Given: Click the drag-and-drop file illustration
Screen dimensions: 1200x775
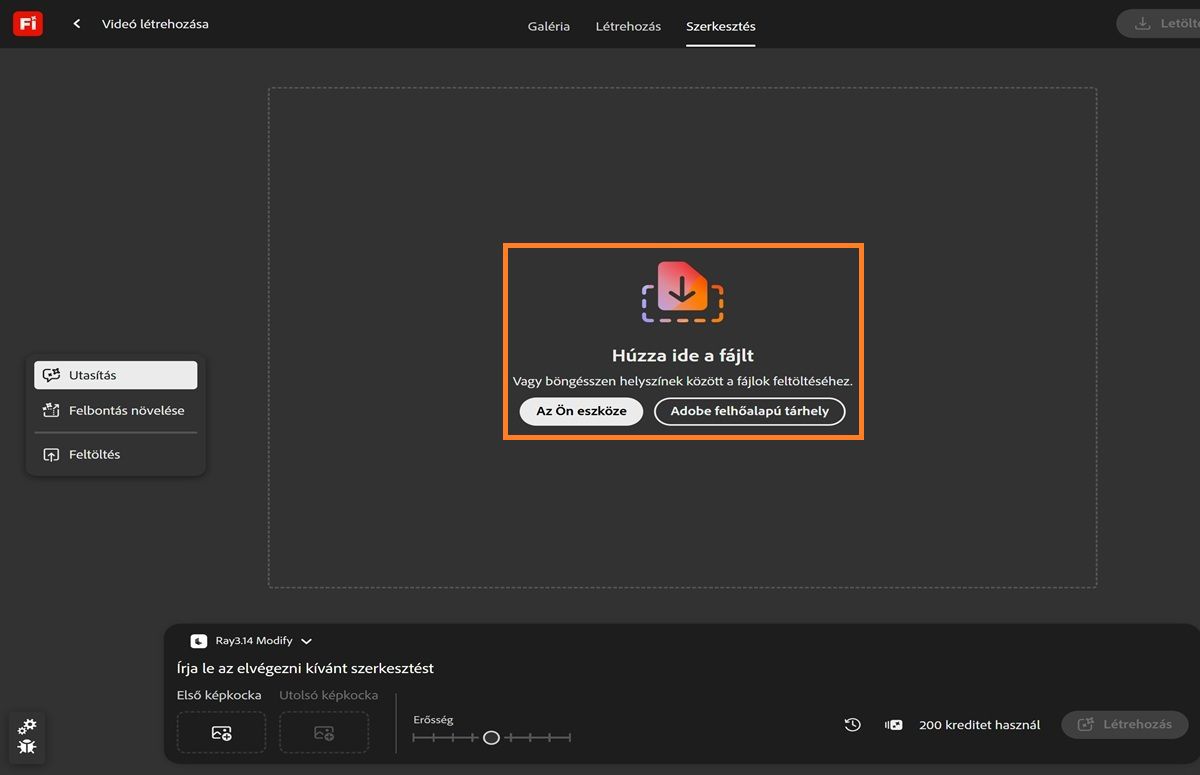Looking at the screenshot, I should (x=682, y=292).
